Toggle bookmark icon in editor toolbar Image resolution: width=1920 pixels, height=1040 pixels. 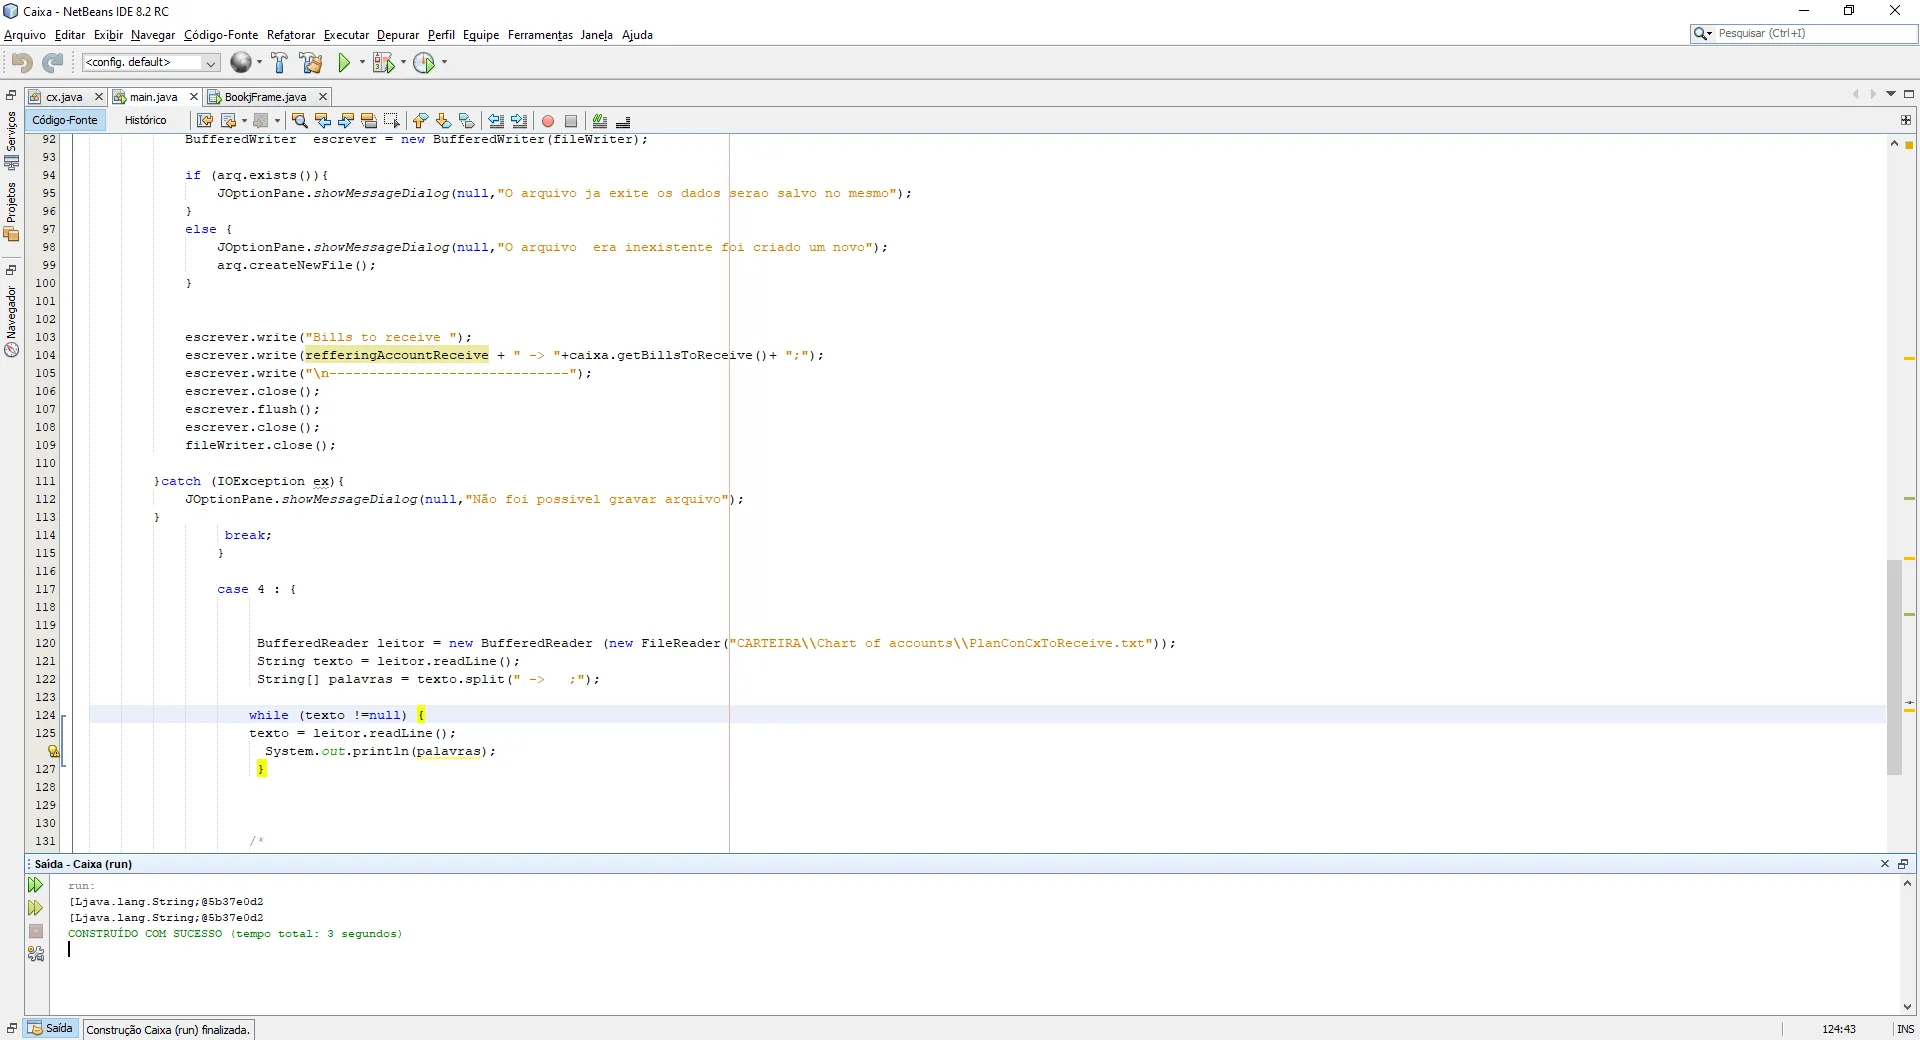click(466, 121)
